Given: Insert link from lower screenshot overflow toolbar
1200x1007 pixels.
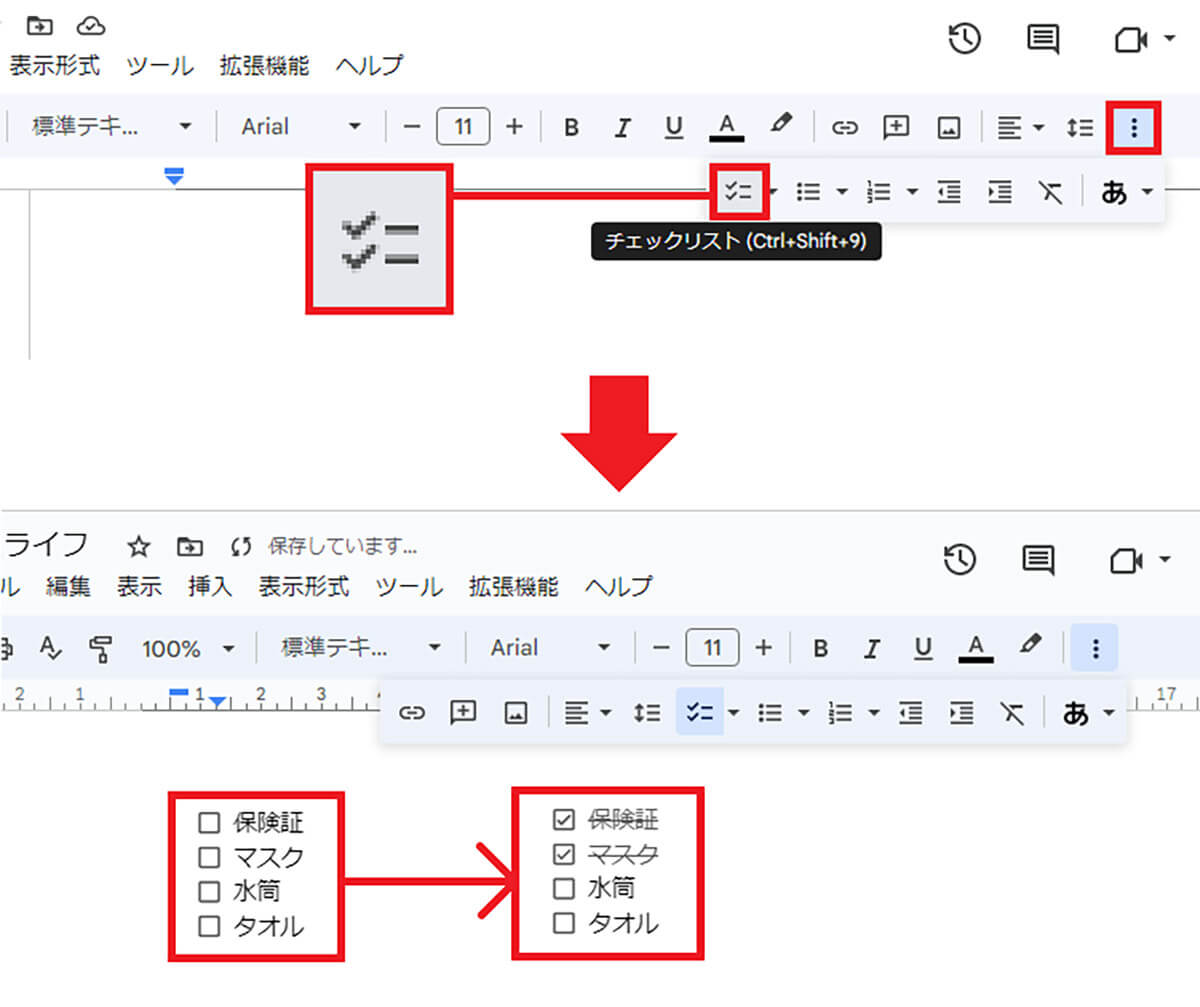Looking at the screenshot, I should 412,712.
